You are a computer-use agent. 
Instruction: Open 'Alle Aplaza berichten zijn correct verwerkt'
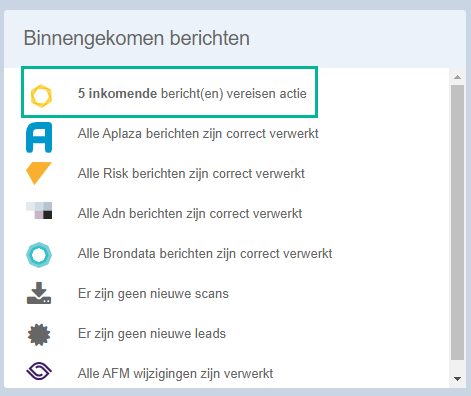pyautogui.click(x=198, y=133)
